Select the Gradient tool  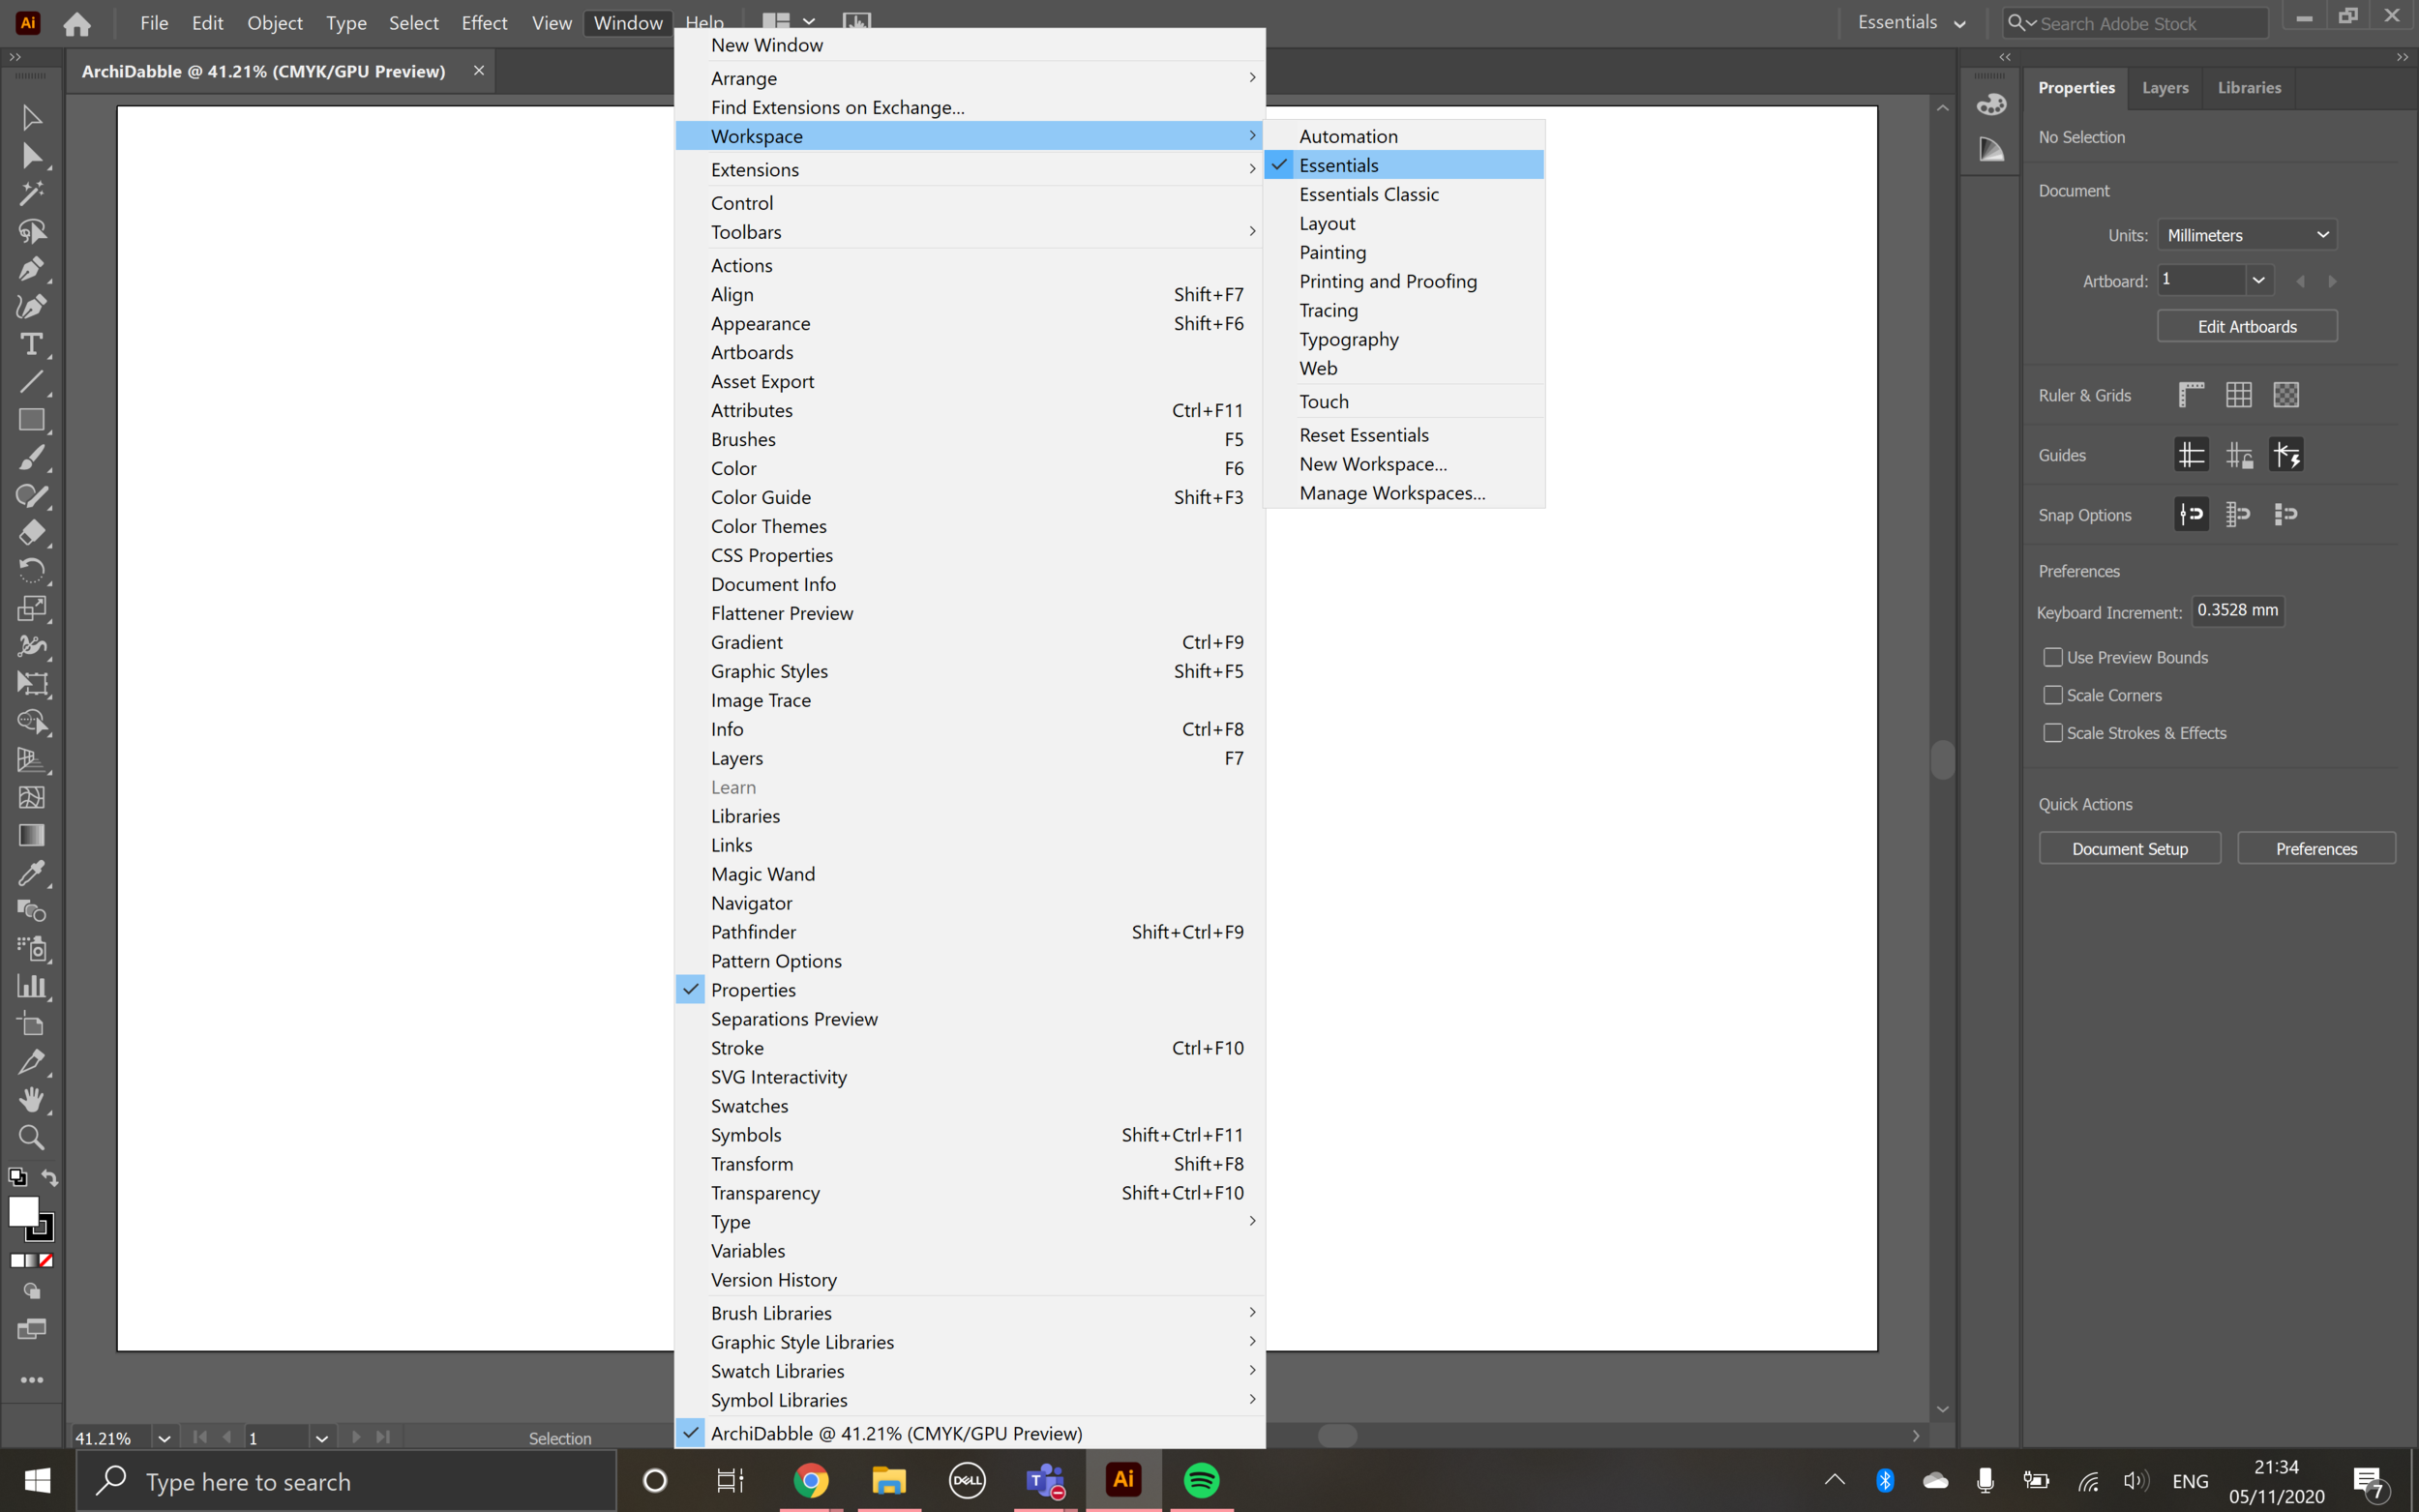(31, 835)
